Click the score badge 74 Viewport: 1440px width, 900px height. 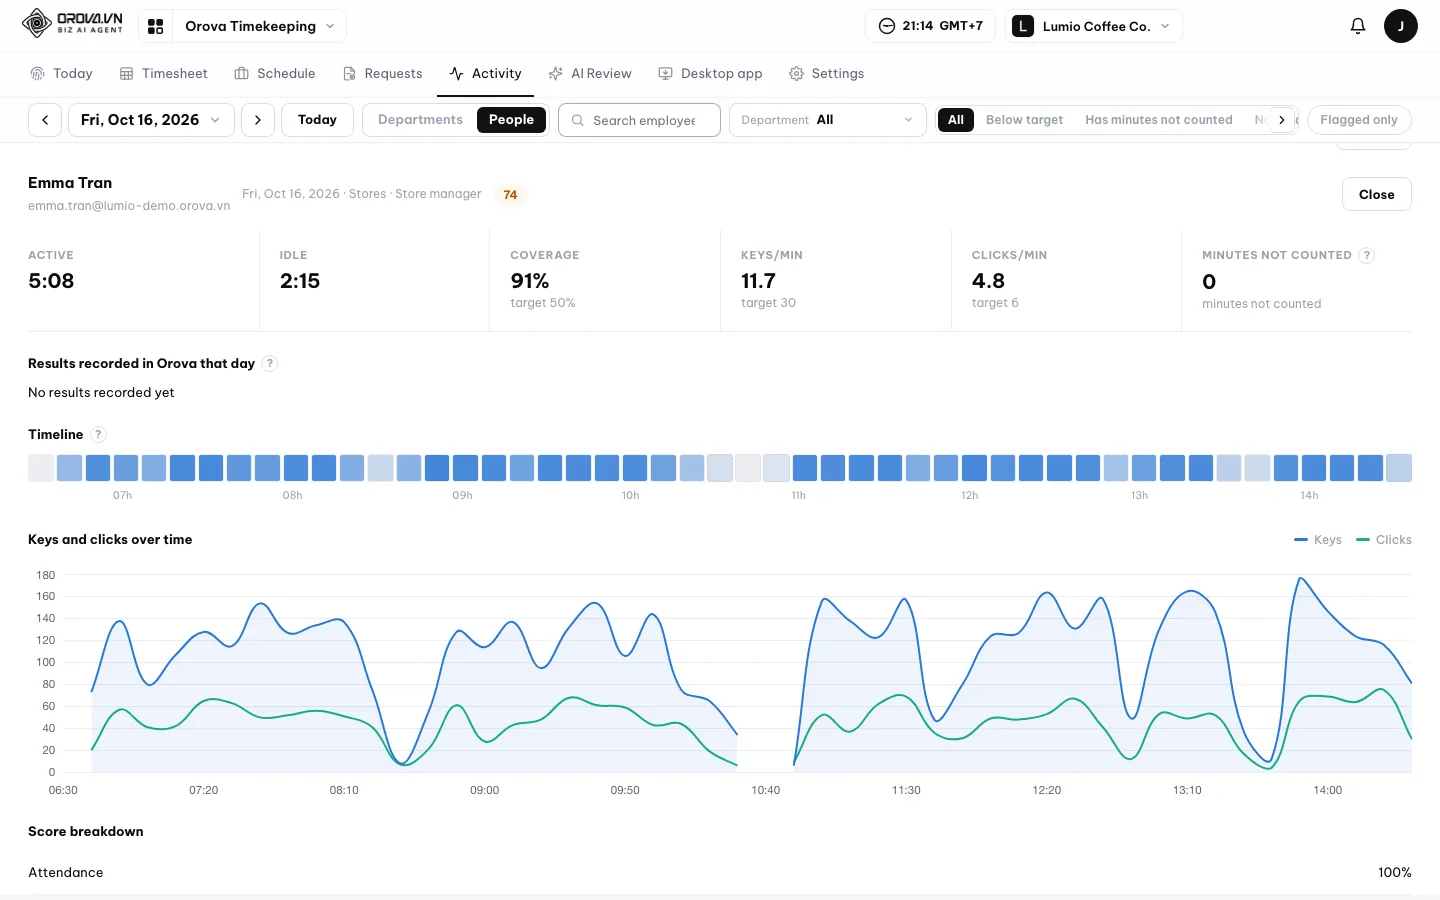point(510,195)
